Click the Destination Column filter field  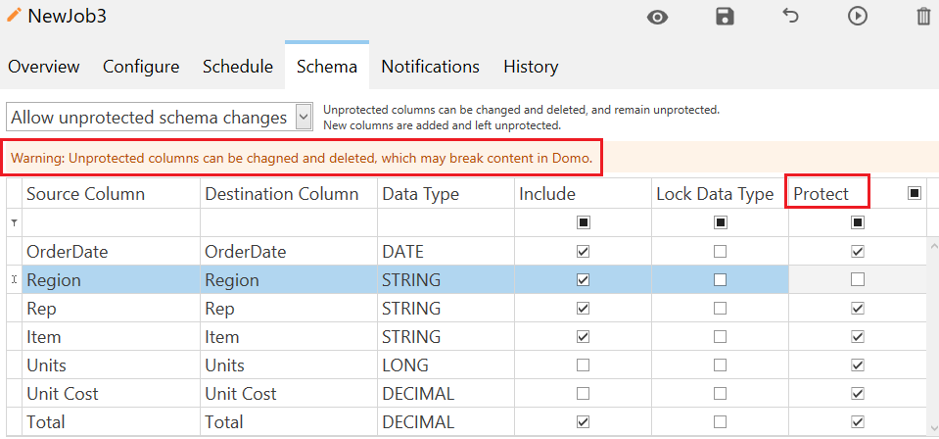[x=288, y=222]
